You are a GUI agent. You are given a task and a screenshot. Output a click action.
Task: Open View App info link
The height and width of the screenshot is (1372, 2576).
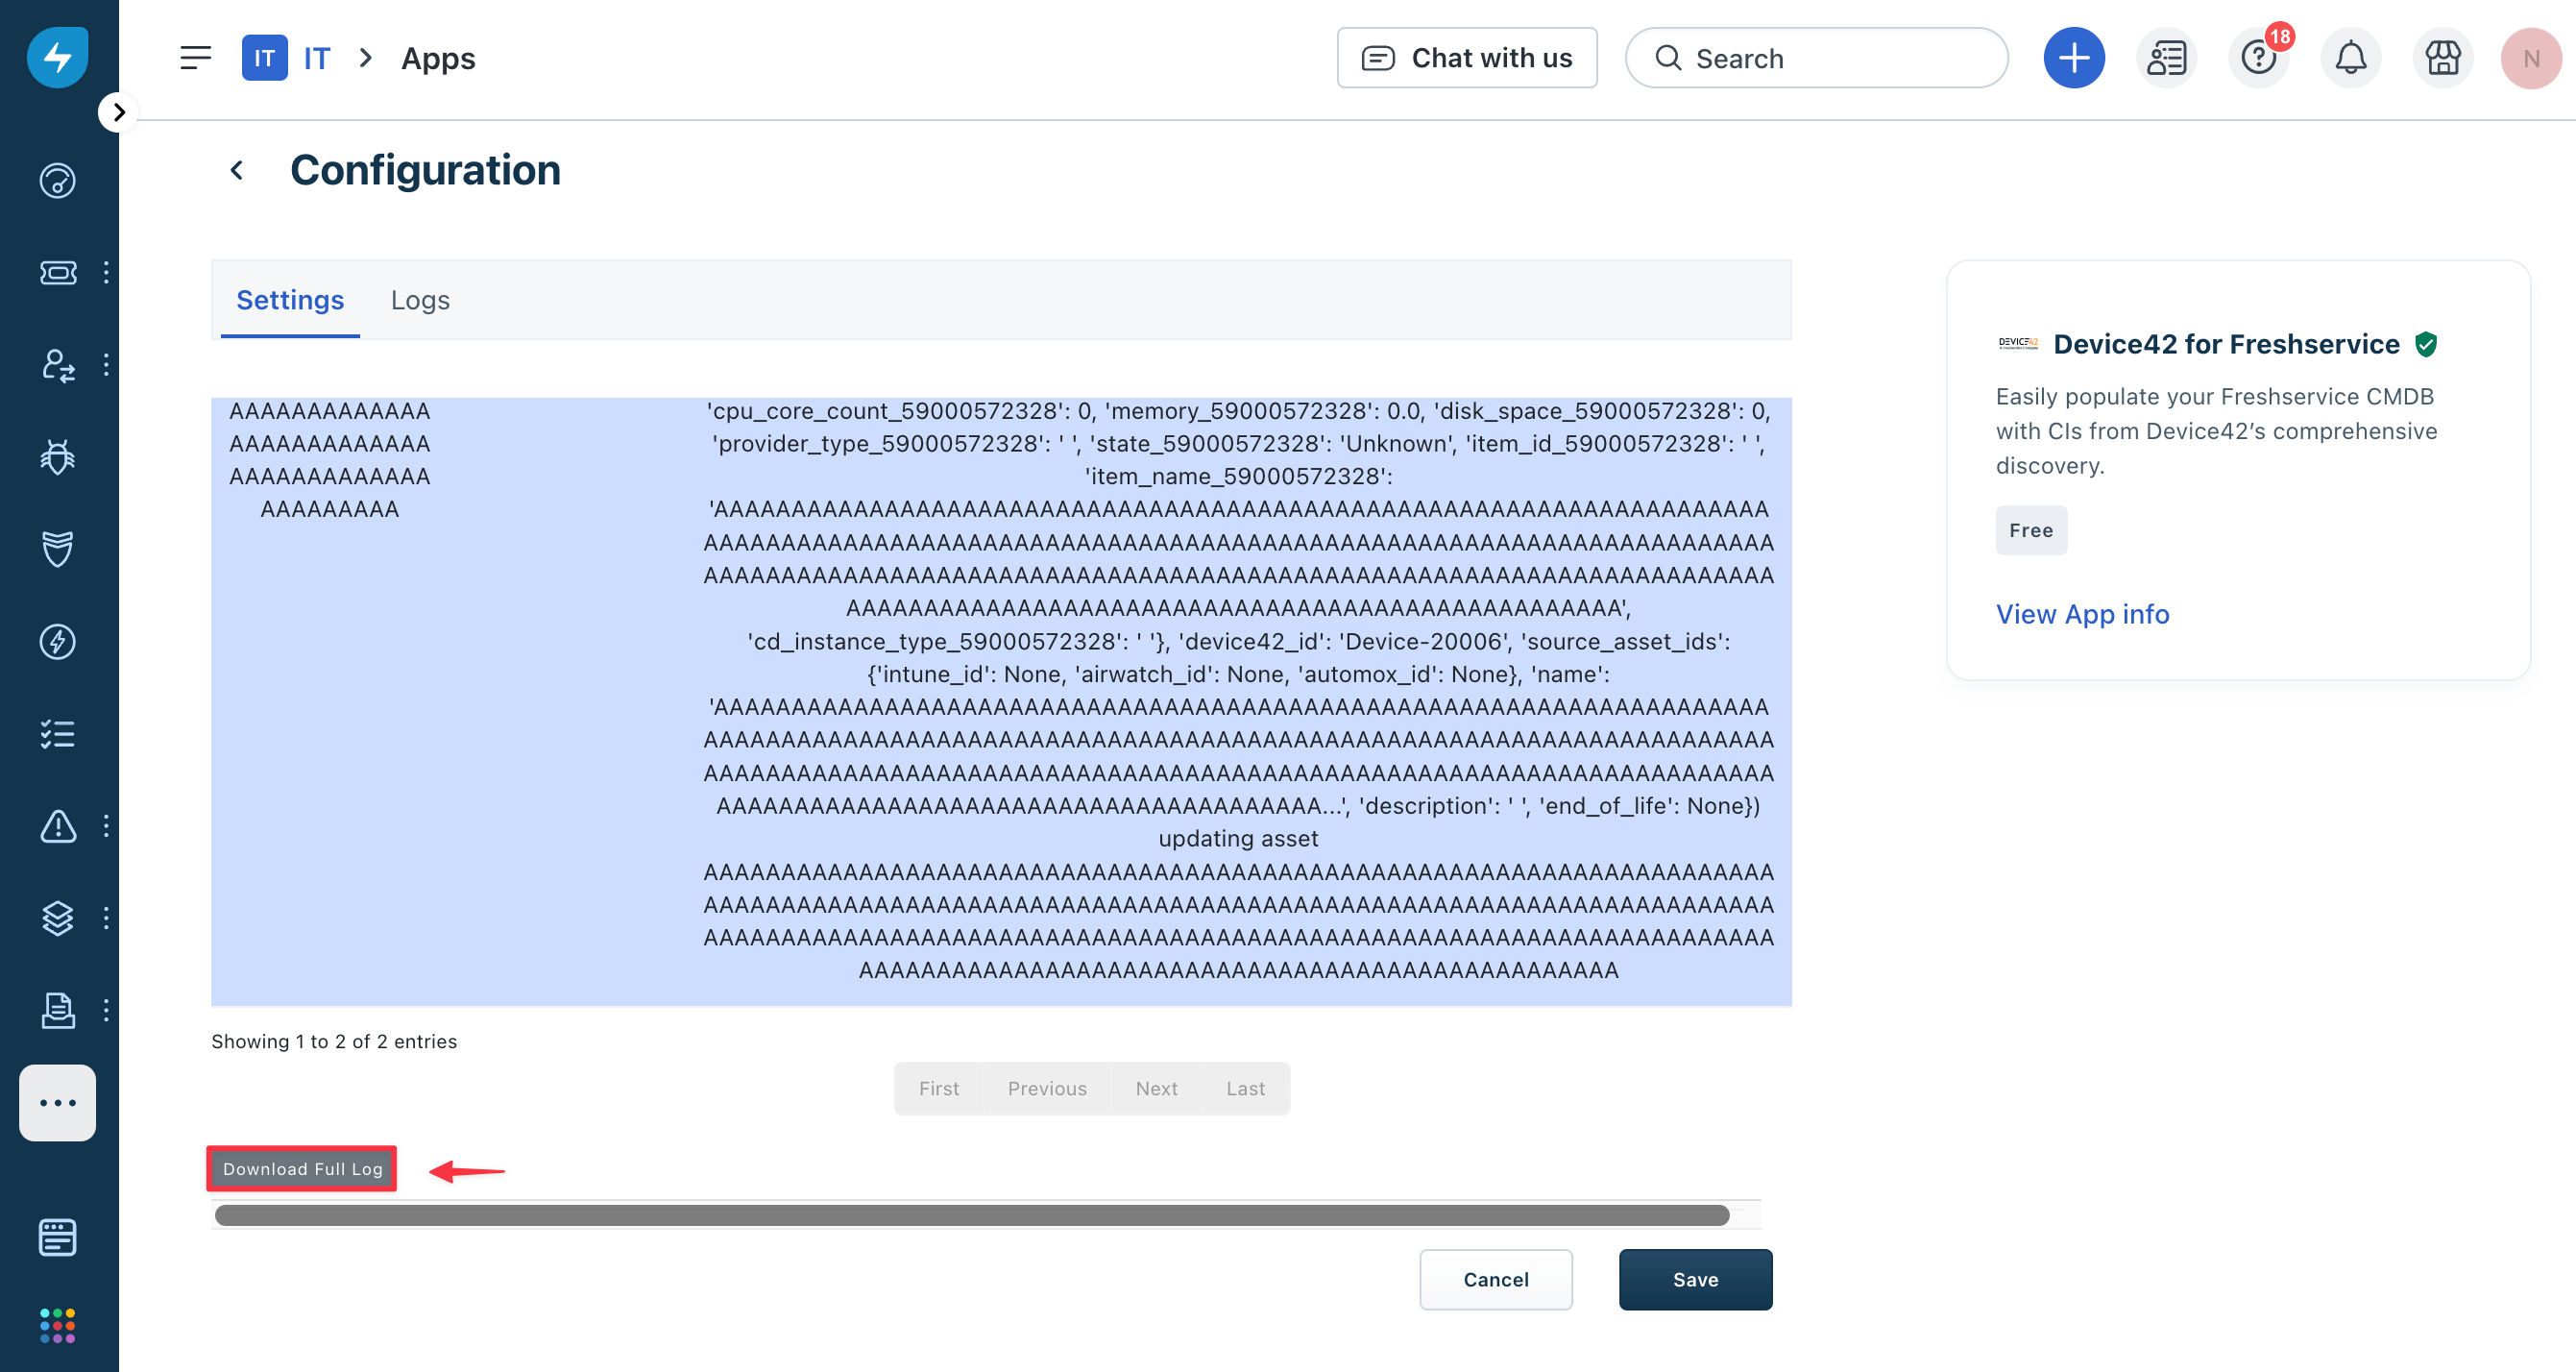(2082, 614)
